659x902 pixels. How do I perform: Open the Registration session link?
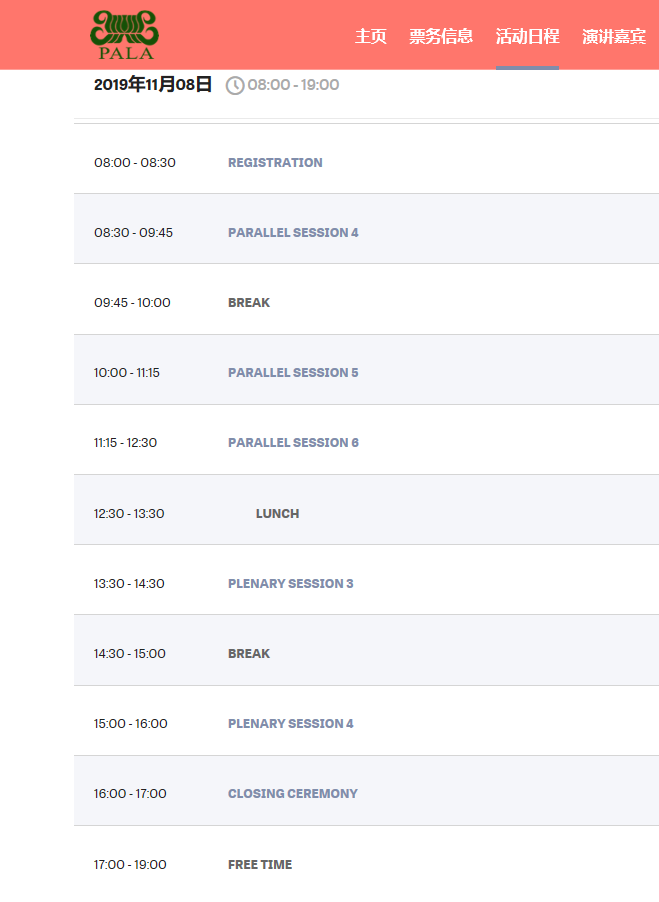(275, 163)
